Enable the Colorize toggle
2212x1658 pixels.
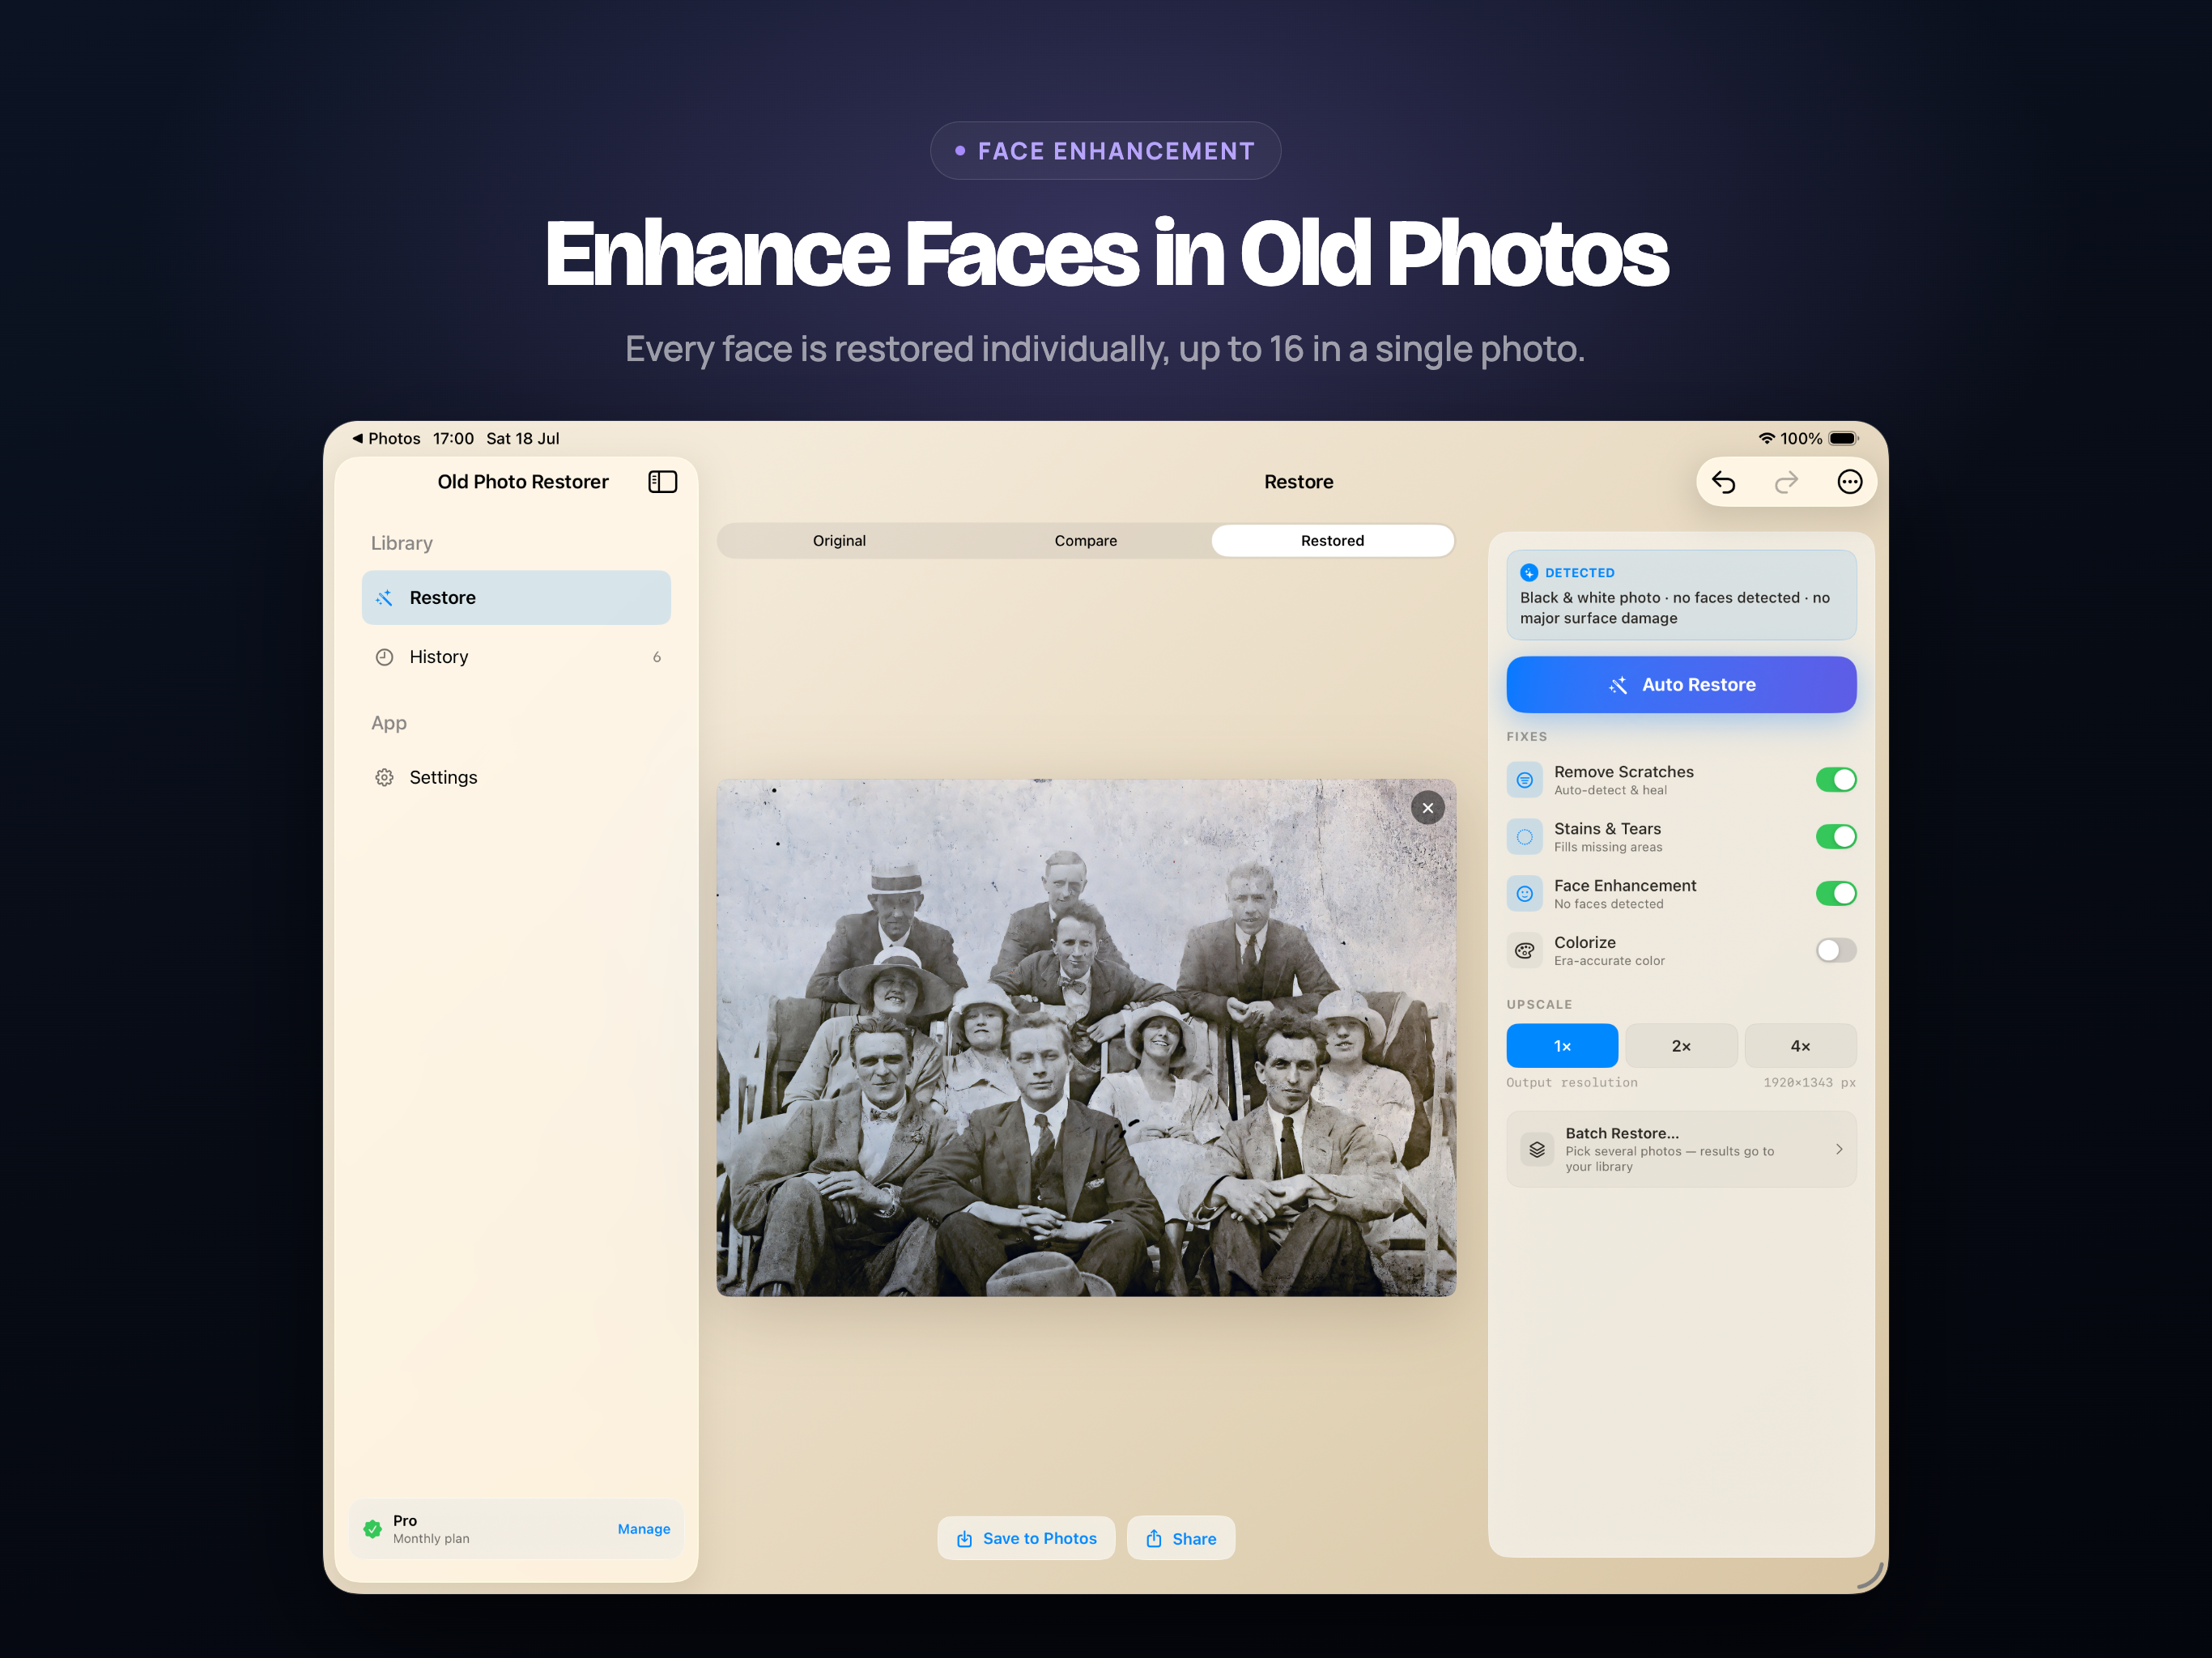click(x=1835, y=950)
